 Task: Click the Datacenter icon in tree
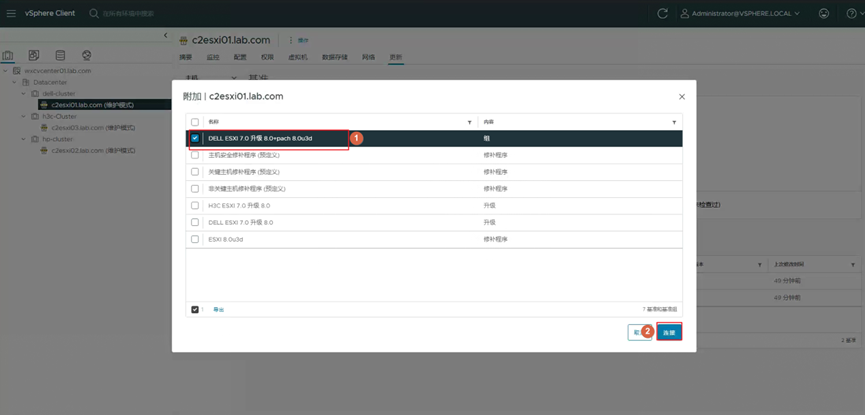pos(25,82)
